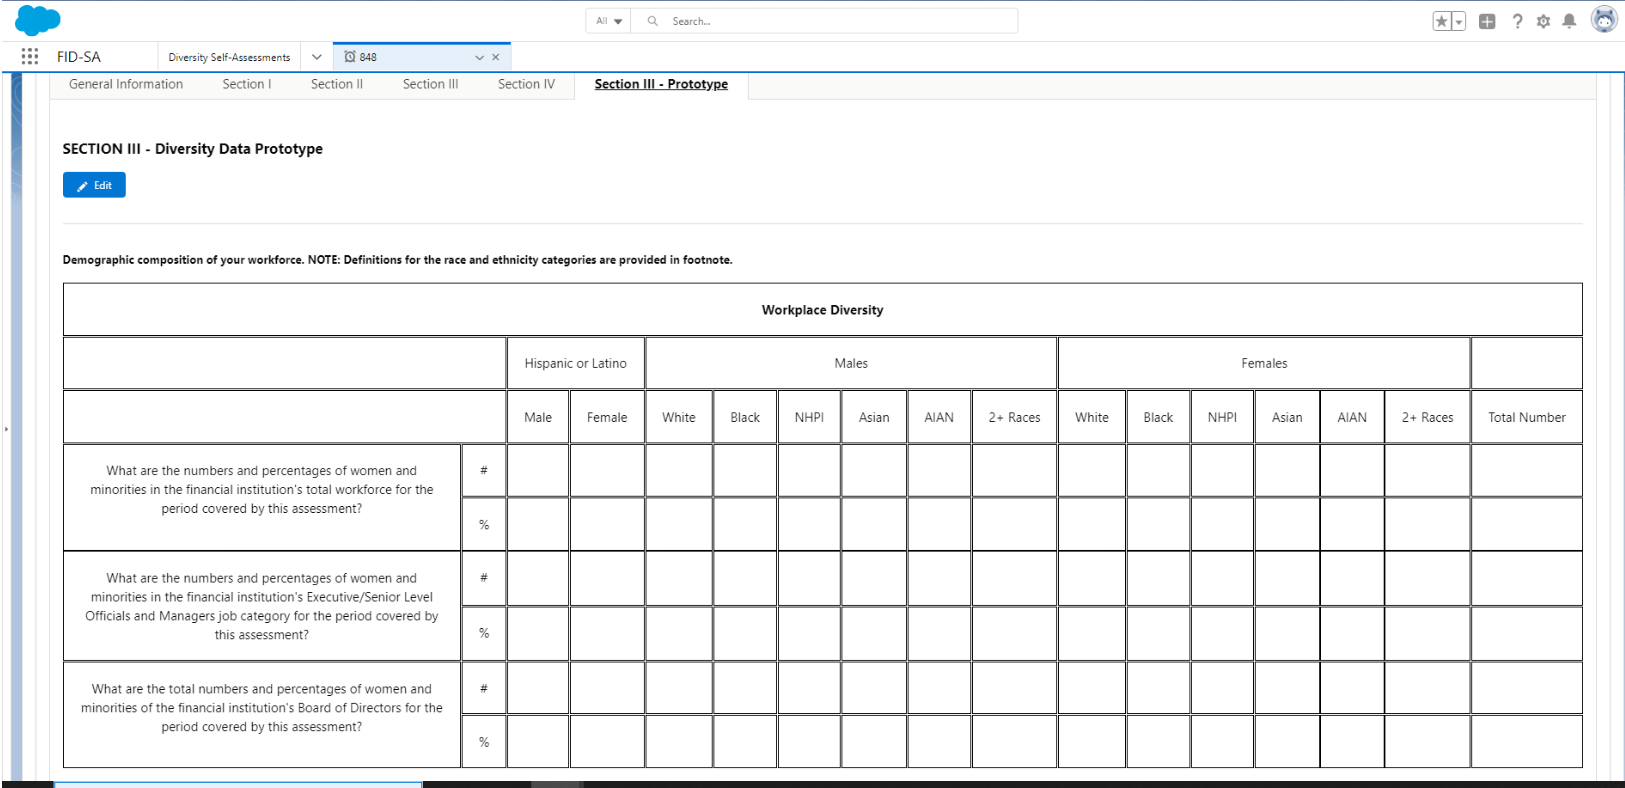View notifications bell

coord(1569,21)
